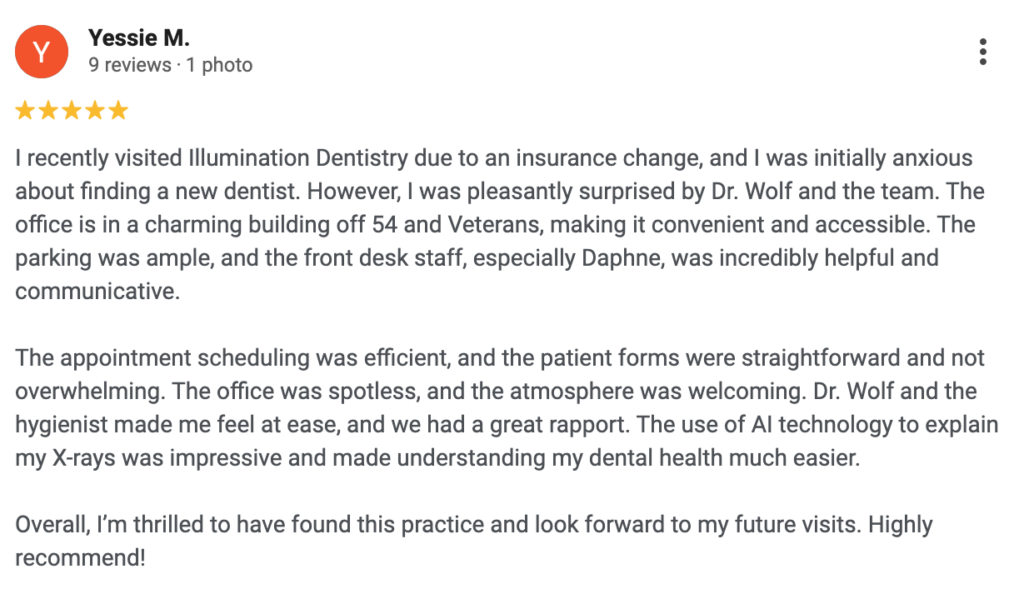Click Yessie M.'s orange Y avatar
Image resolution: width=1024 pixels, height=589 pixels.
[x=41, y=52]
